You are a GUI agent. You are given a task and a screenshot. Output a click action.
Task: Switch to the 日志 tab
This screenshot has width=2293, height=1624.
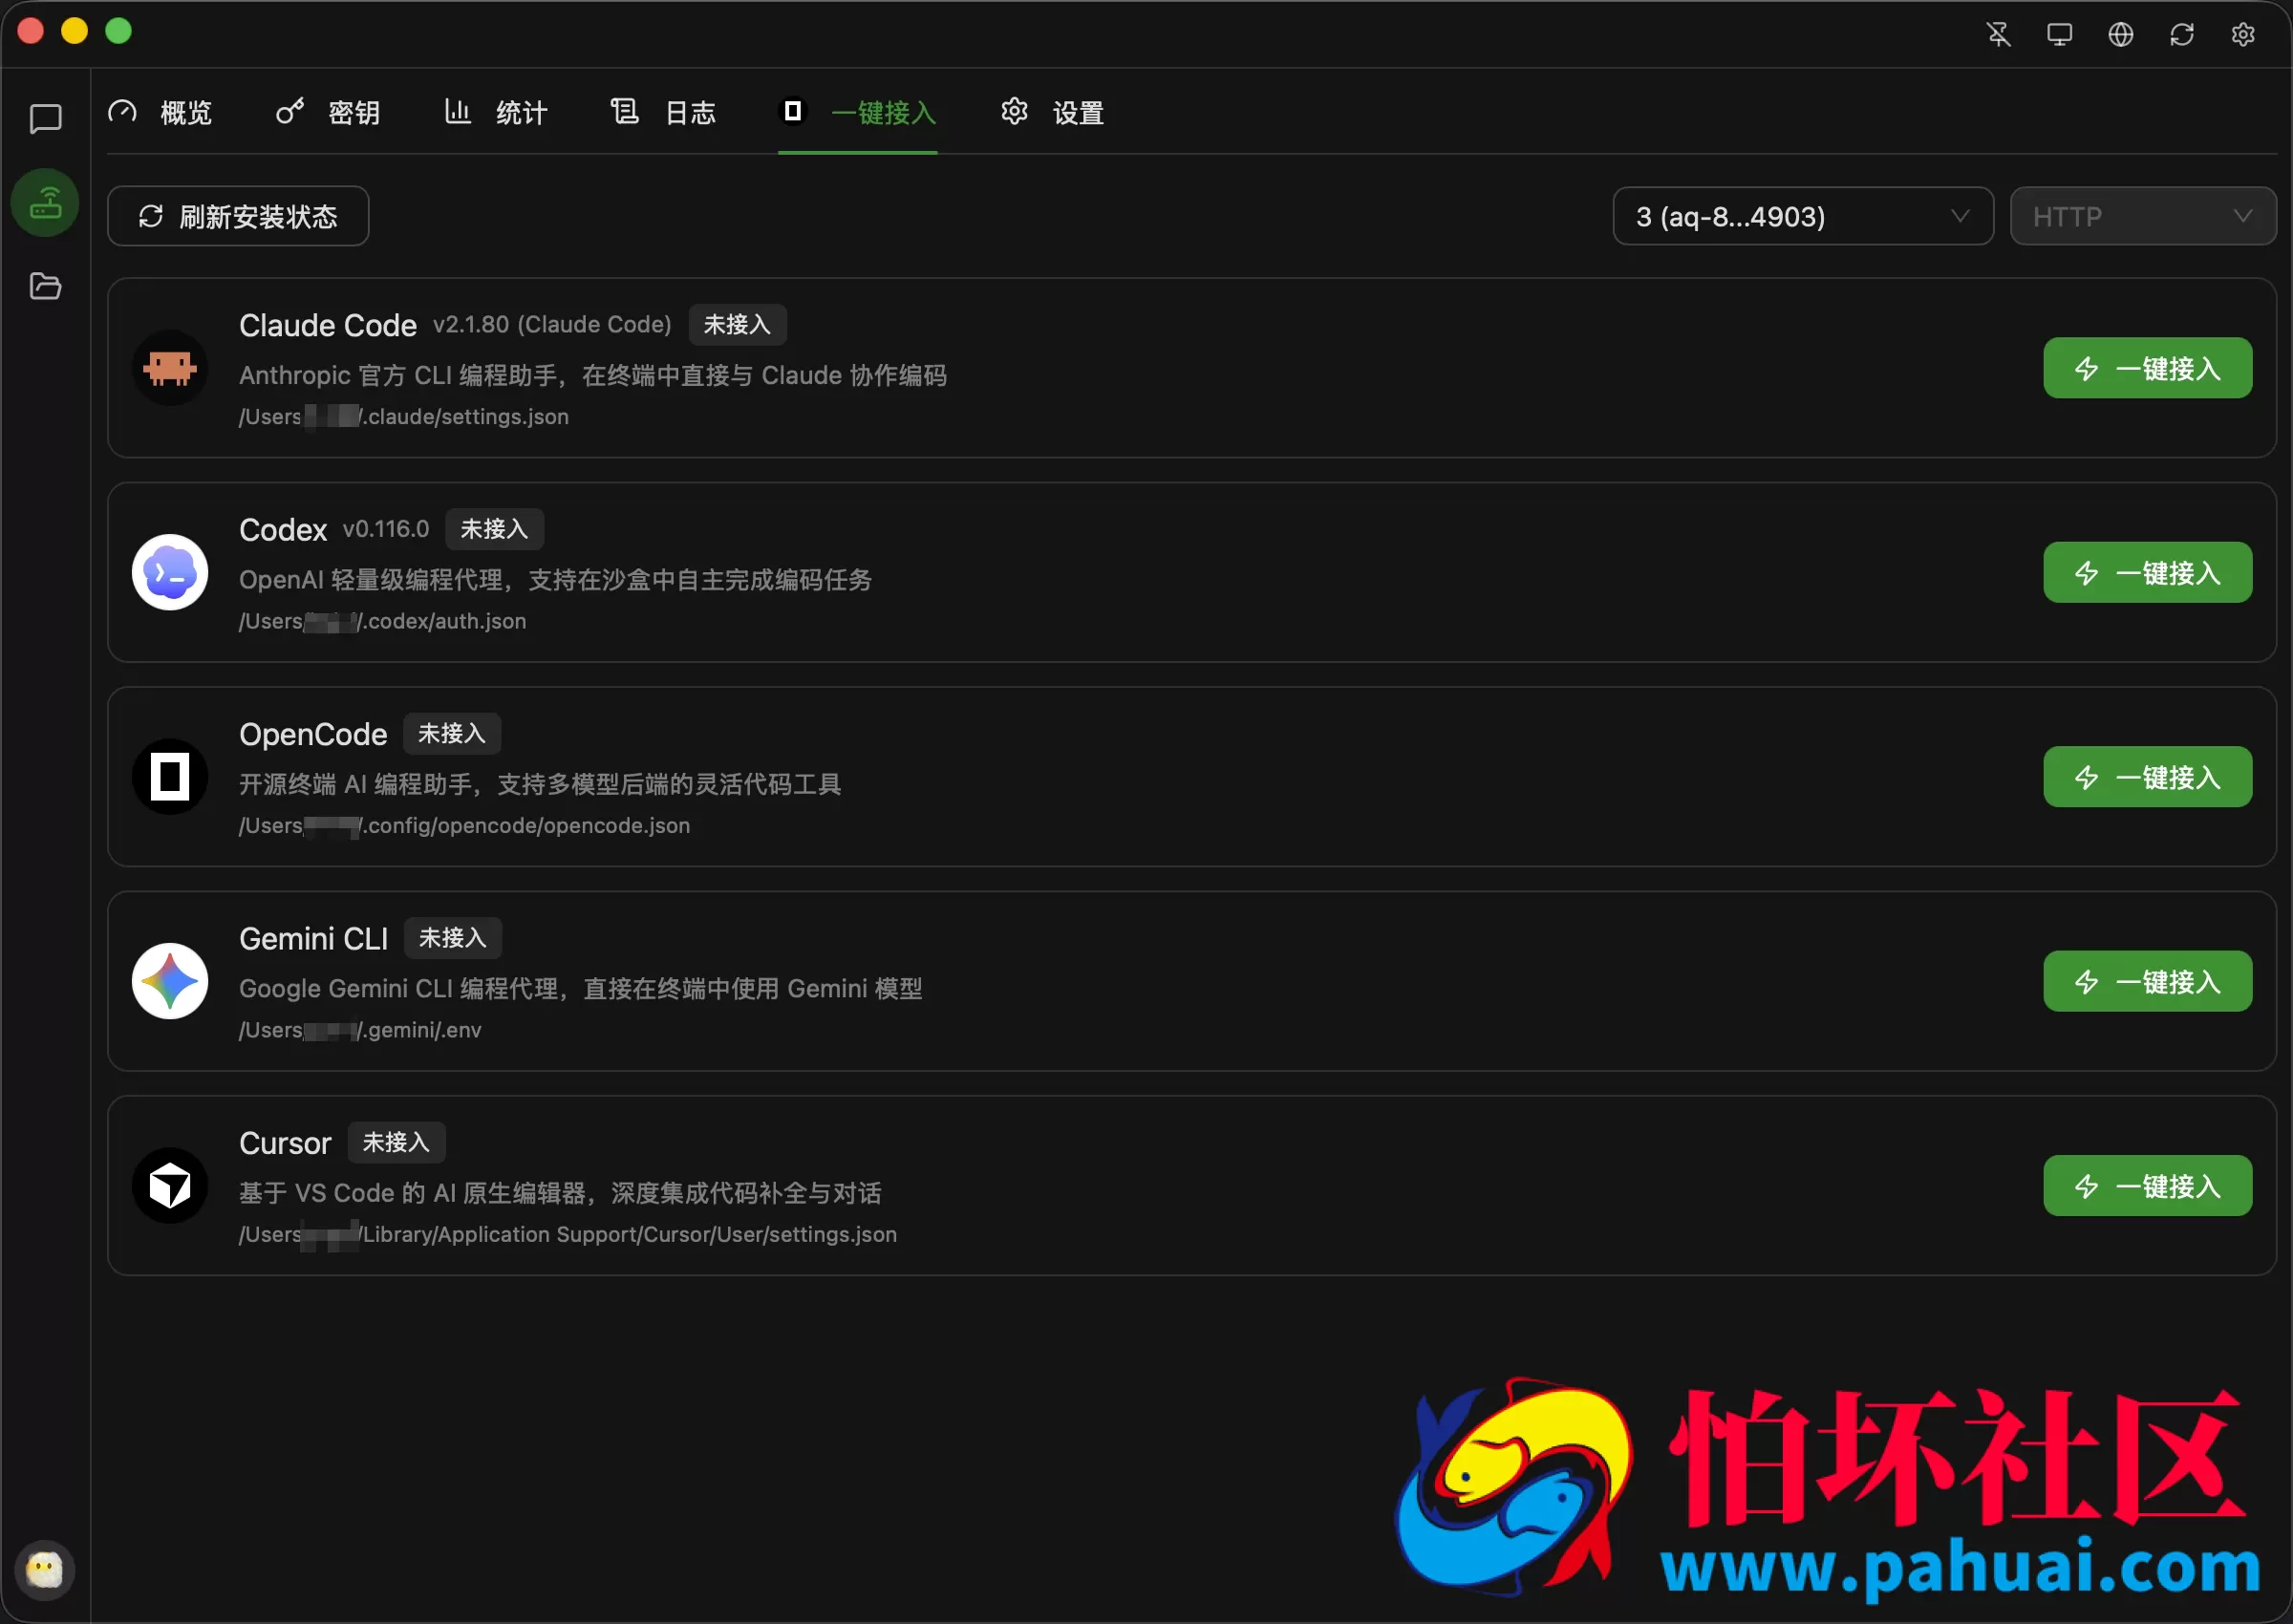pos(663,112)
